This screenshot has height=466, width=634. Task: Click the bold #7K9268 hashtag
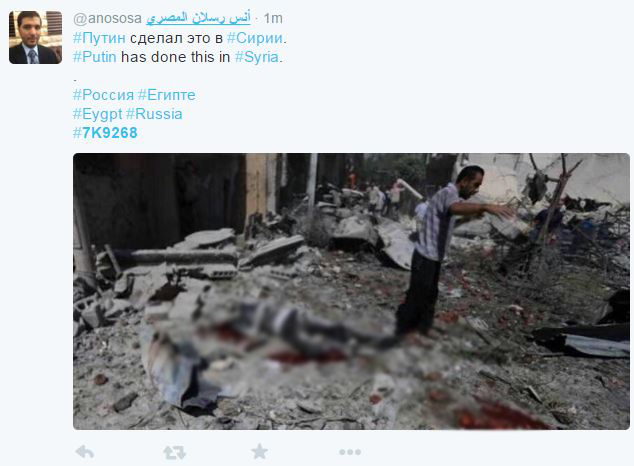(x=106, y=133)
